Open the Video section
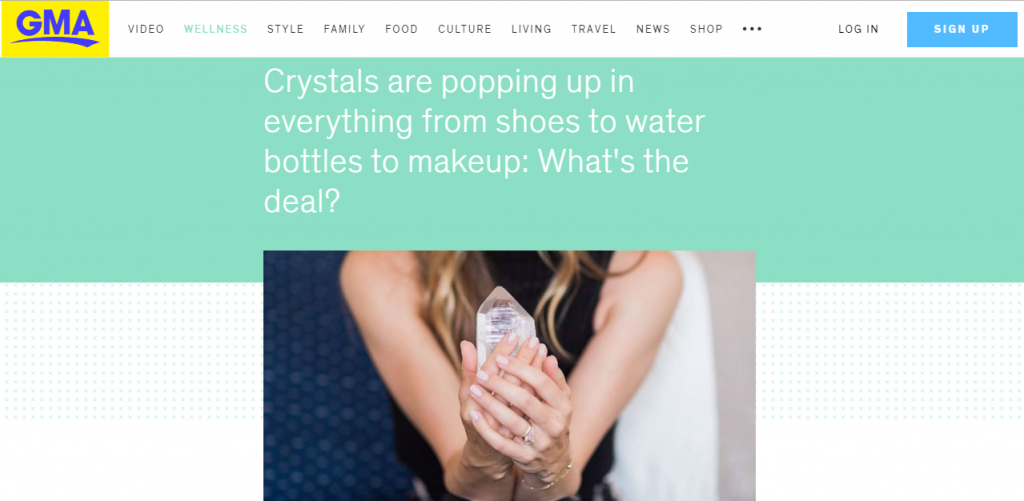 pos(146,29)
